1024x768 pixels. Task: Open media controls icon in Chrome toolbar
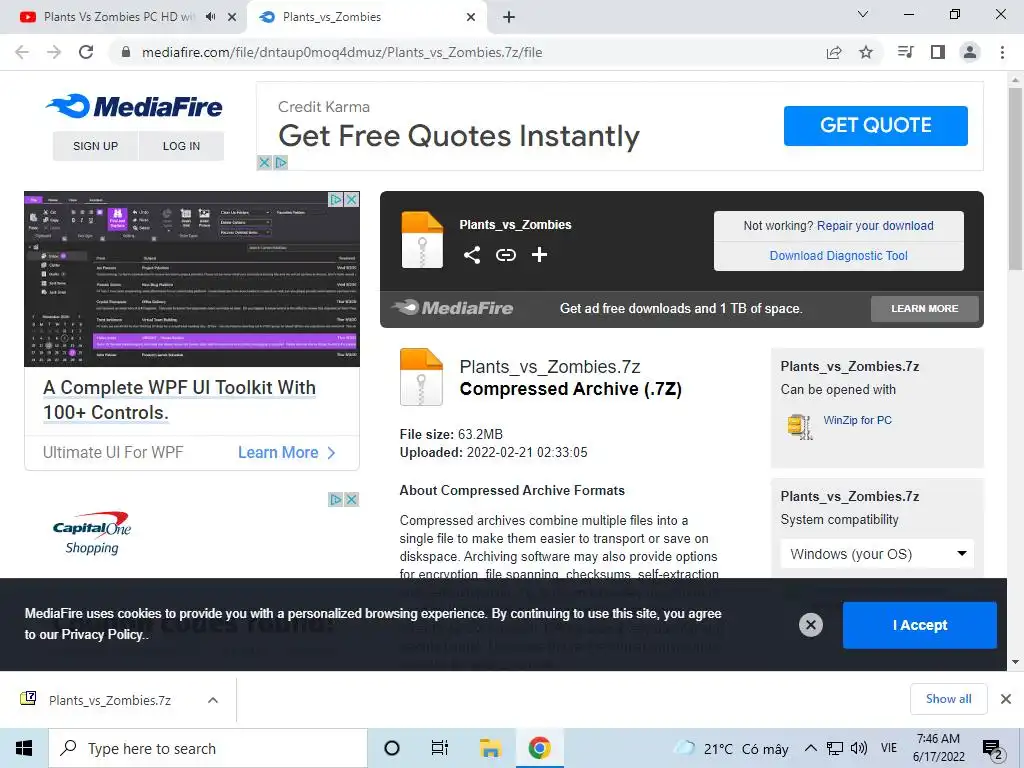click(x=905, y=52)
